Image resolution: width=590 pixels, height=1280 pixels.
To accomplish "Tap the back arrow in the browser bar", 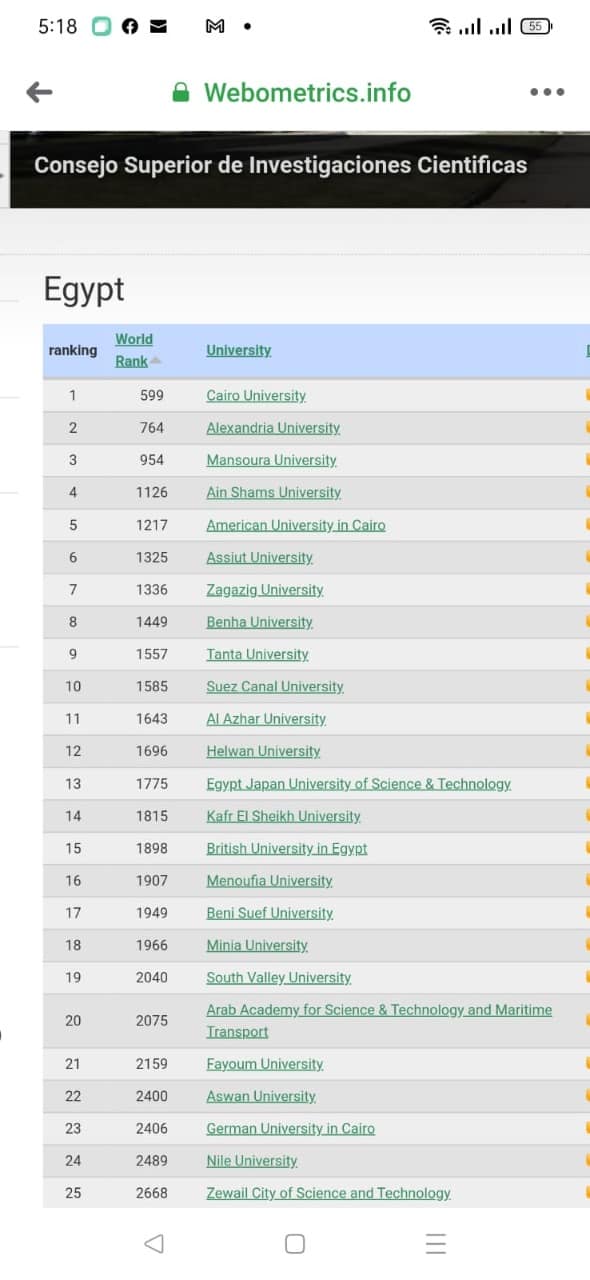I will pyautogui.click(x=39, y=92).
